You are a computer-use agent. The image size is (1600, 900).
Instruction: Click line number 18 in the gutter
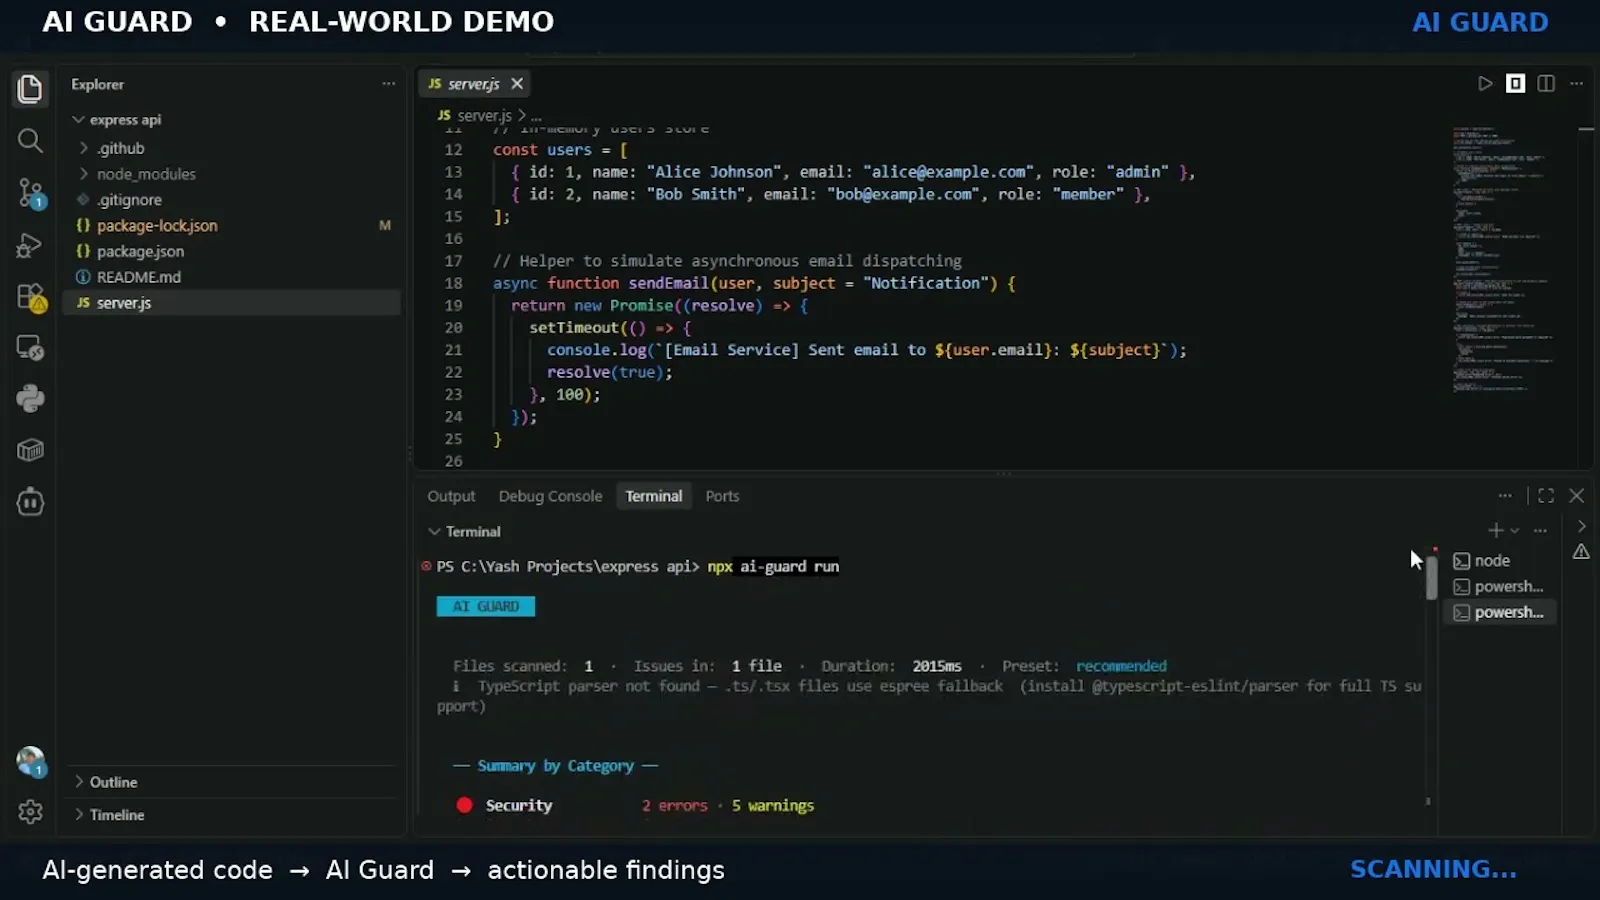coord(453,283)
